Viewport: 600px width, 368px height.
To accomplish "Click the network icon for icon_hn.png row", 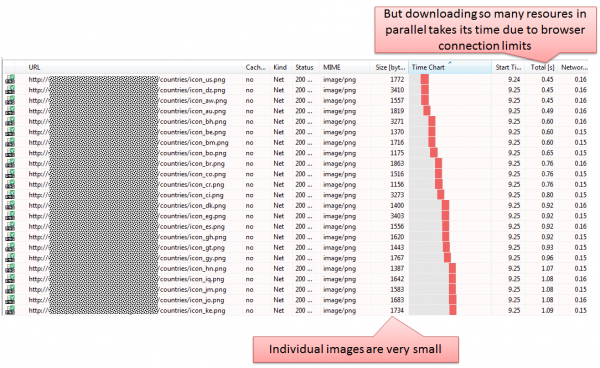I will click(10, 269).
